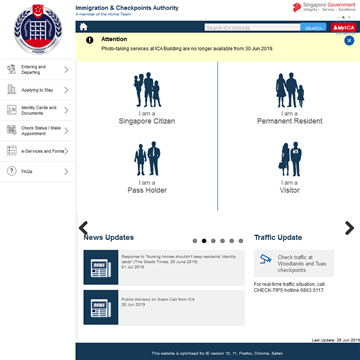Expand the Entering and Departing menu
This screenshot has width=360, height=360.
click(x=38, y=70)
